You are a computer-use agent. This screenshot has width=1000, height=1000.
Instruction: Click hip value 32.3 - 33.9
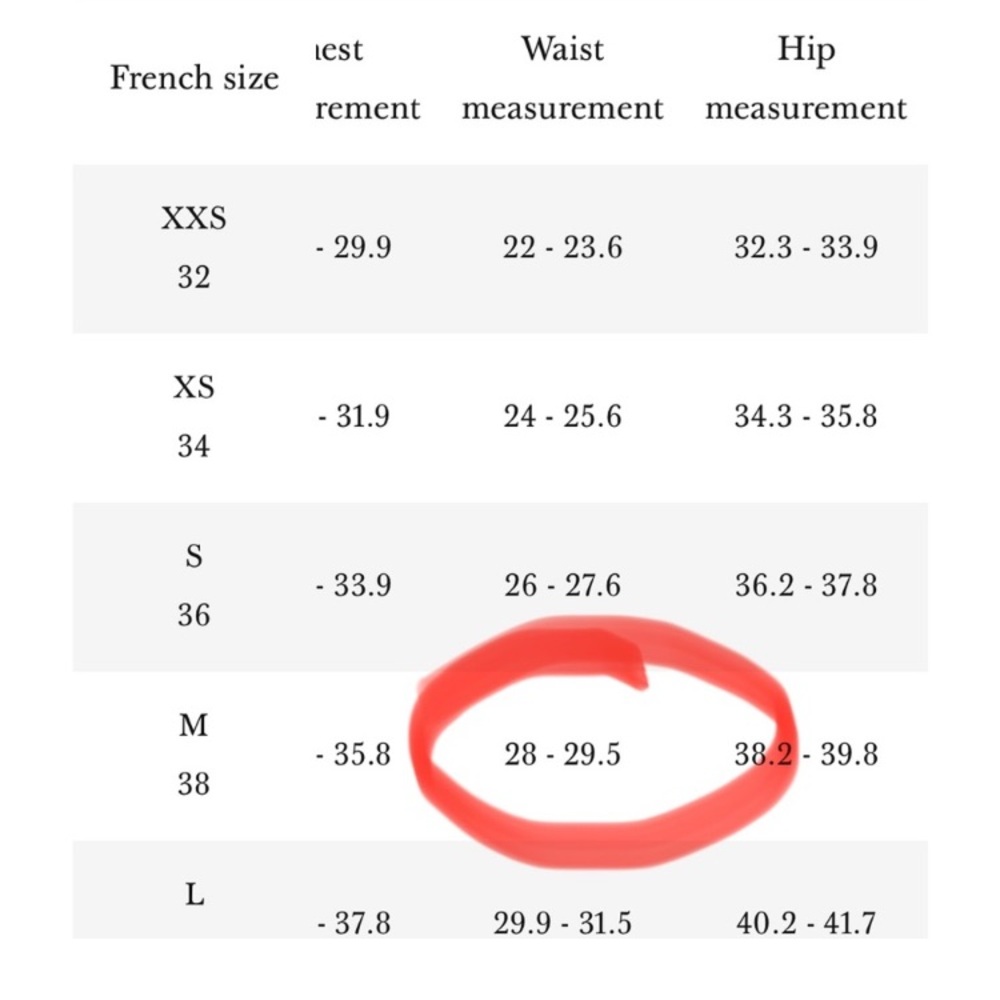[x=806, y=247]
